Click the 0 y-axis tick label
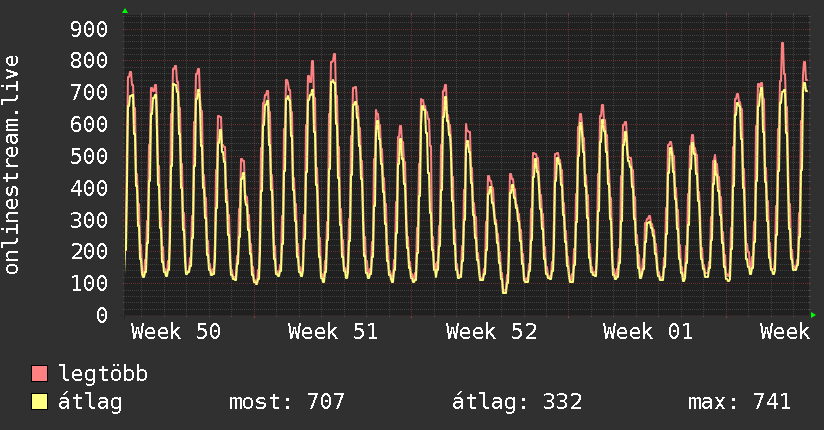The image size is (824, 430). (100, 315)
